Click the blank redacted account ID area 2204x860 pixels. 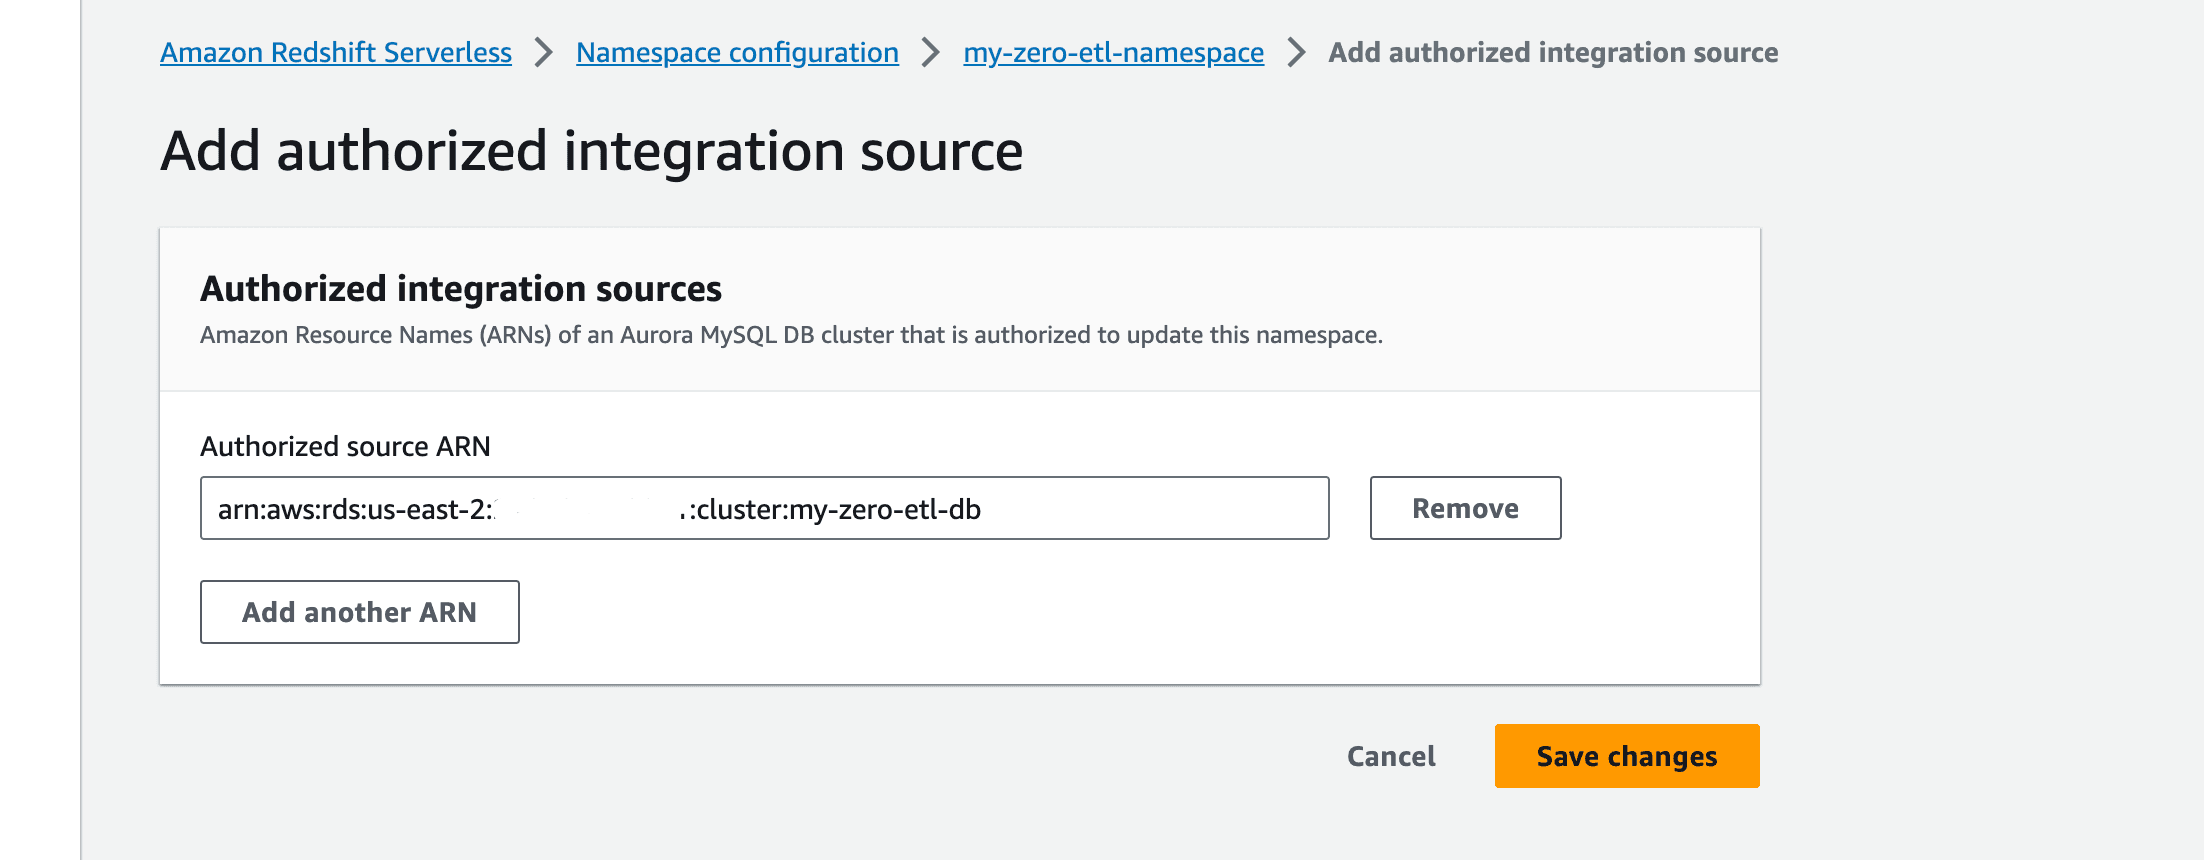[x=587, y=509]
